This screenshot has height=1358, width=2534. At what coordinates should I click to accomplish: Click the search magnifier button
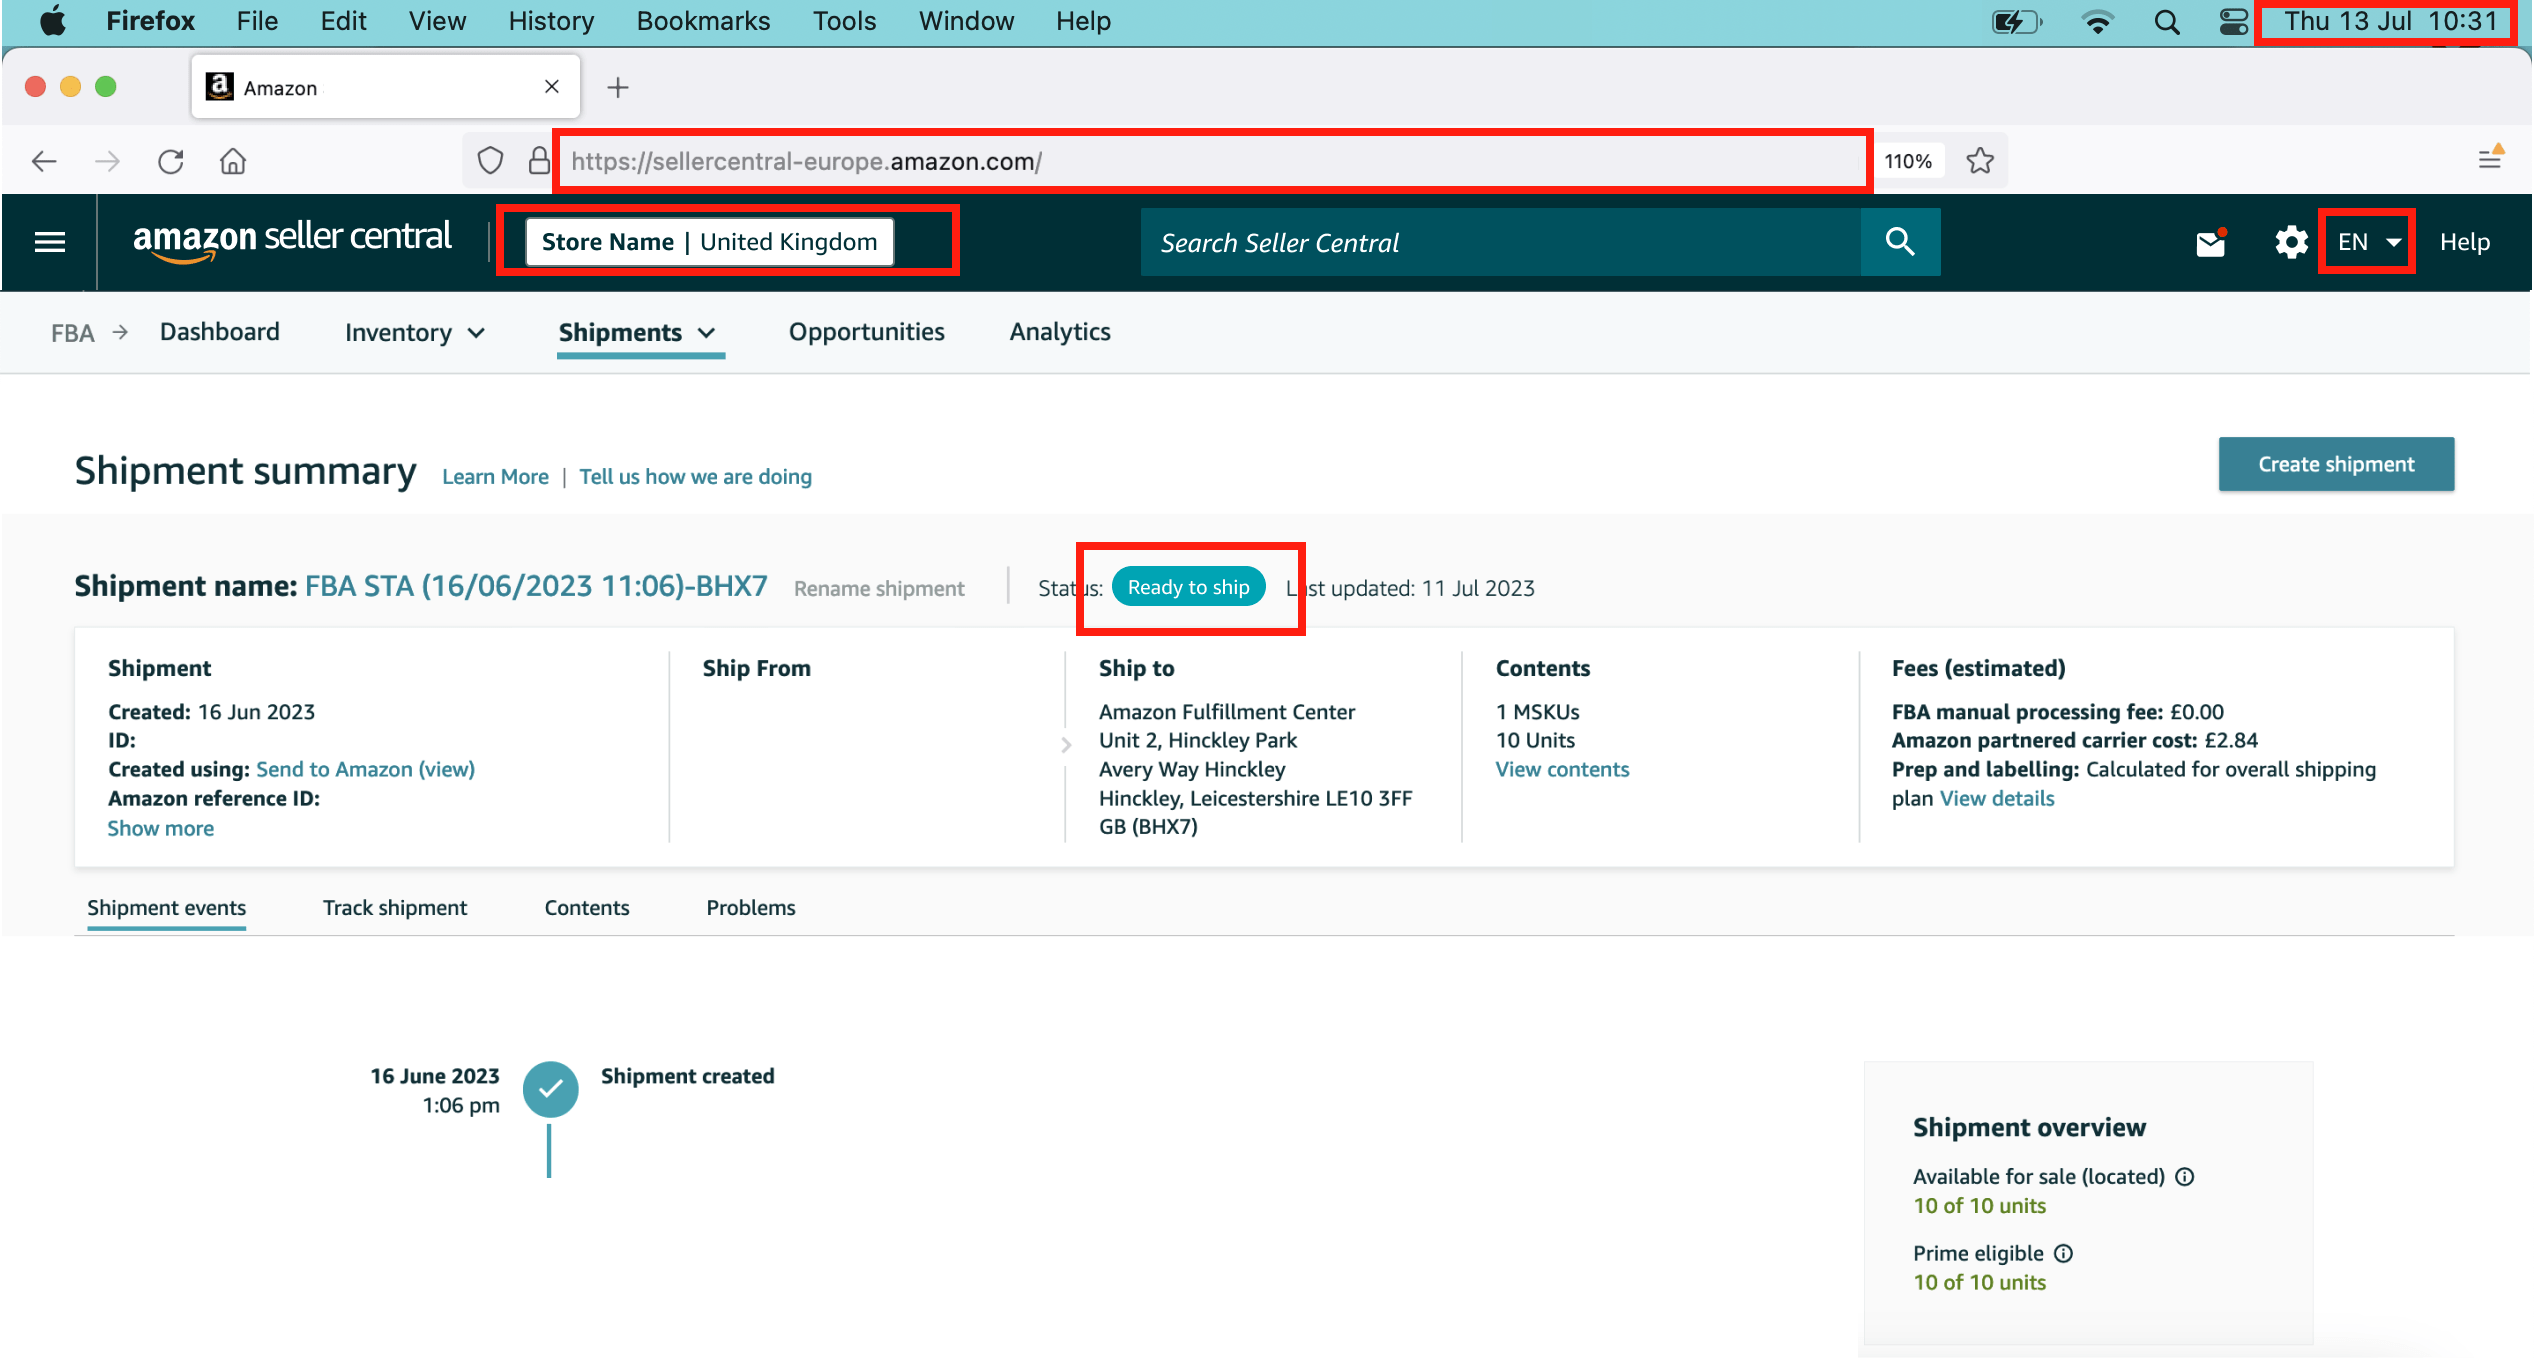pos(1900,242)
